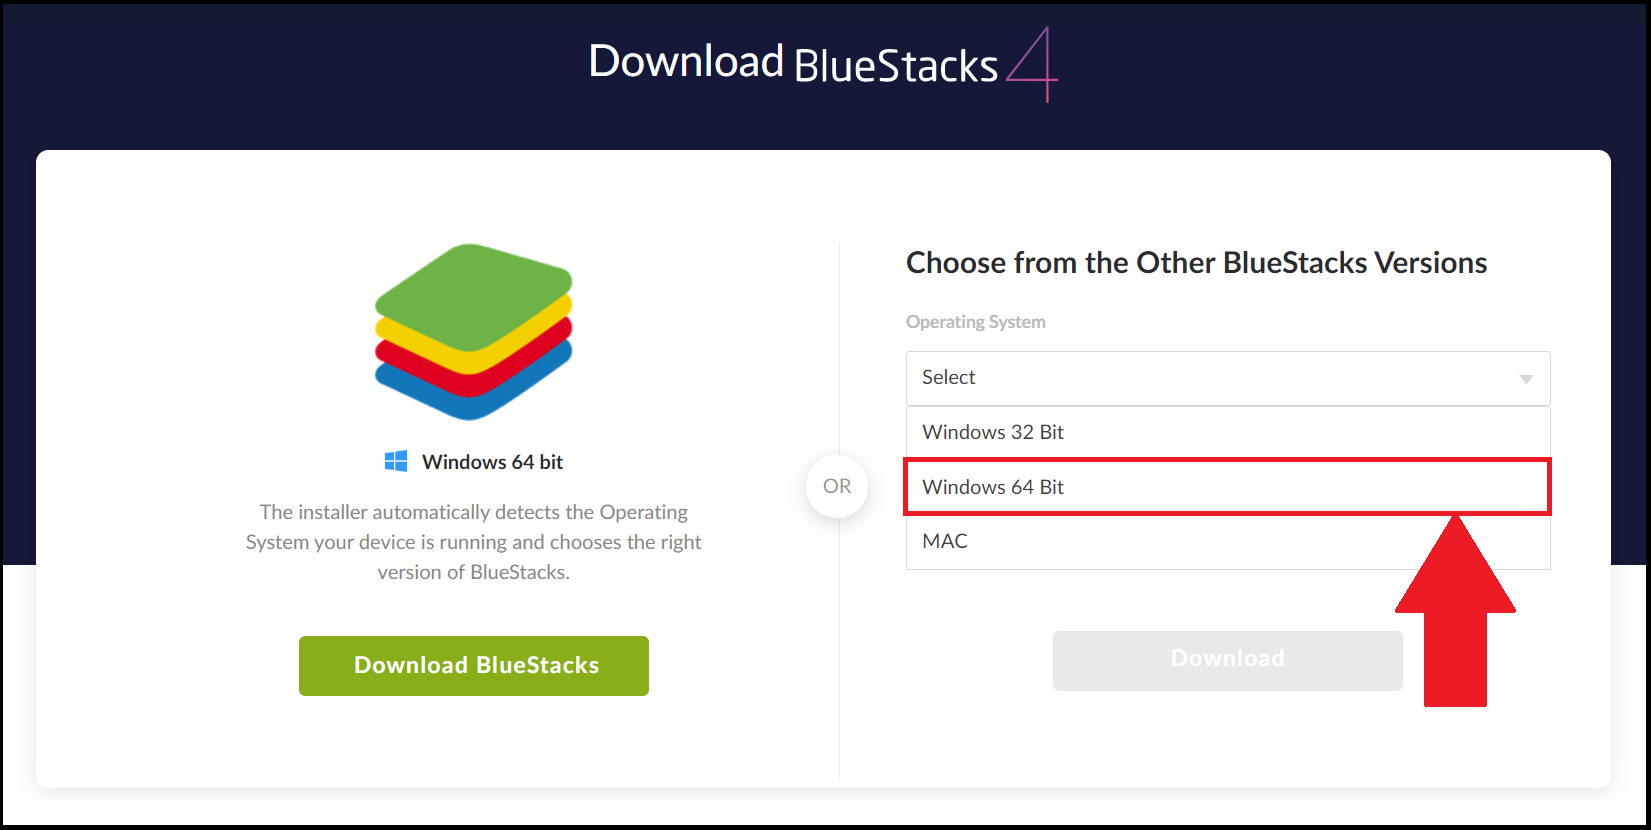The width and height of the screenshot is (1651, 830).
Task: Click the Windows logo icon
Action: pyautogui.click(x=396, y=461)
